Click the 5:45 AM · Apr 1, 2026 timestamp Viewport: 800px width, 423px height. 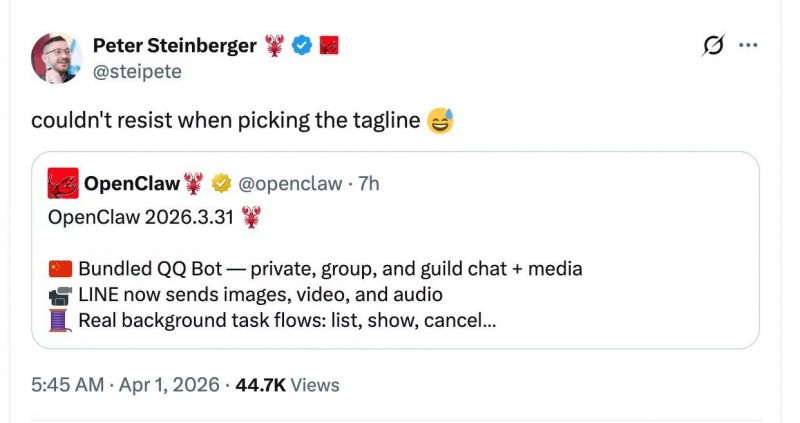123,385
